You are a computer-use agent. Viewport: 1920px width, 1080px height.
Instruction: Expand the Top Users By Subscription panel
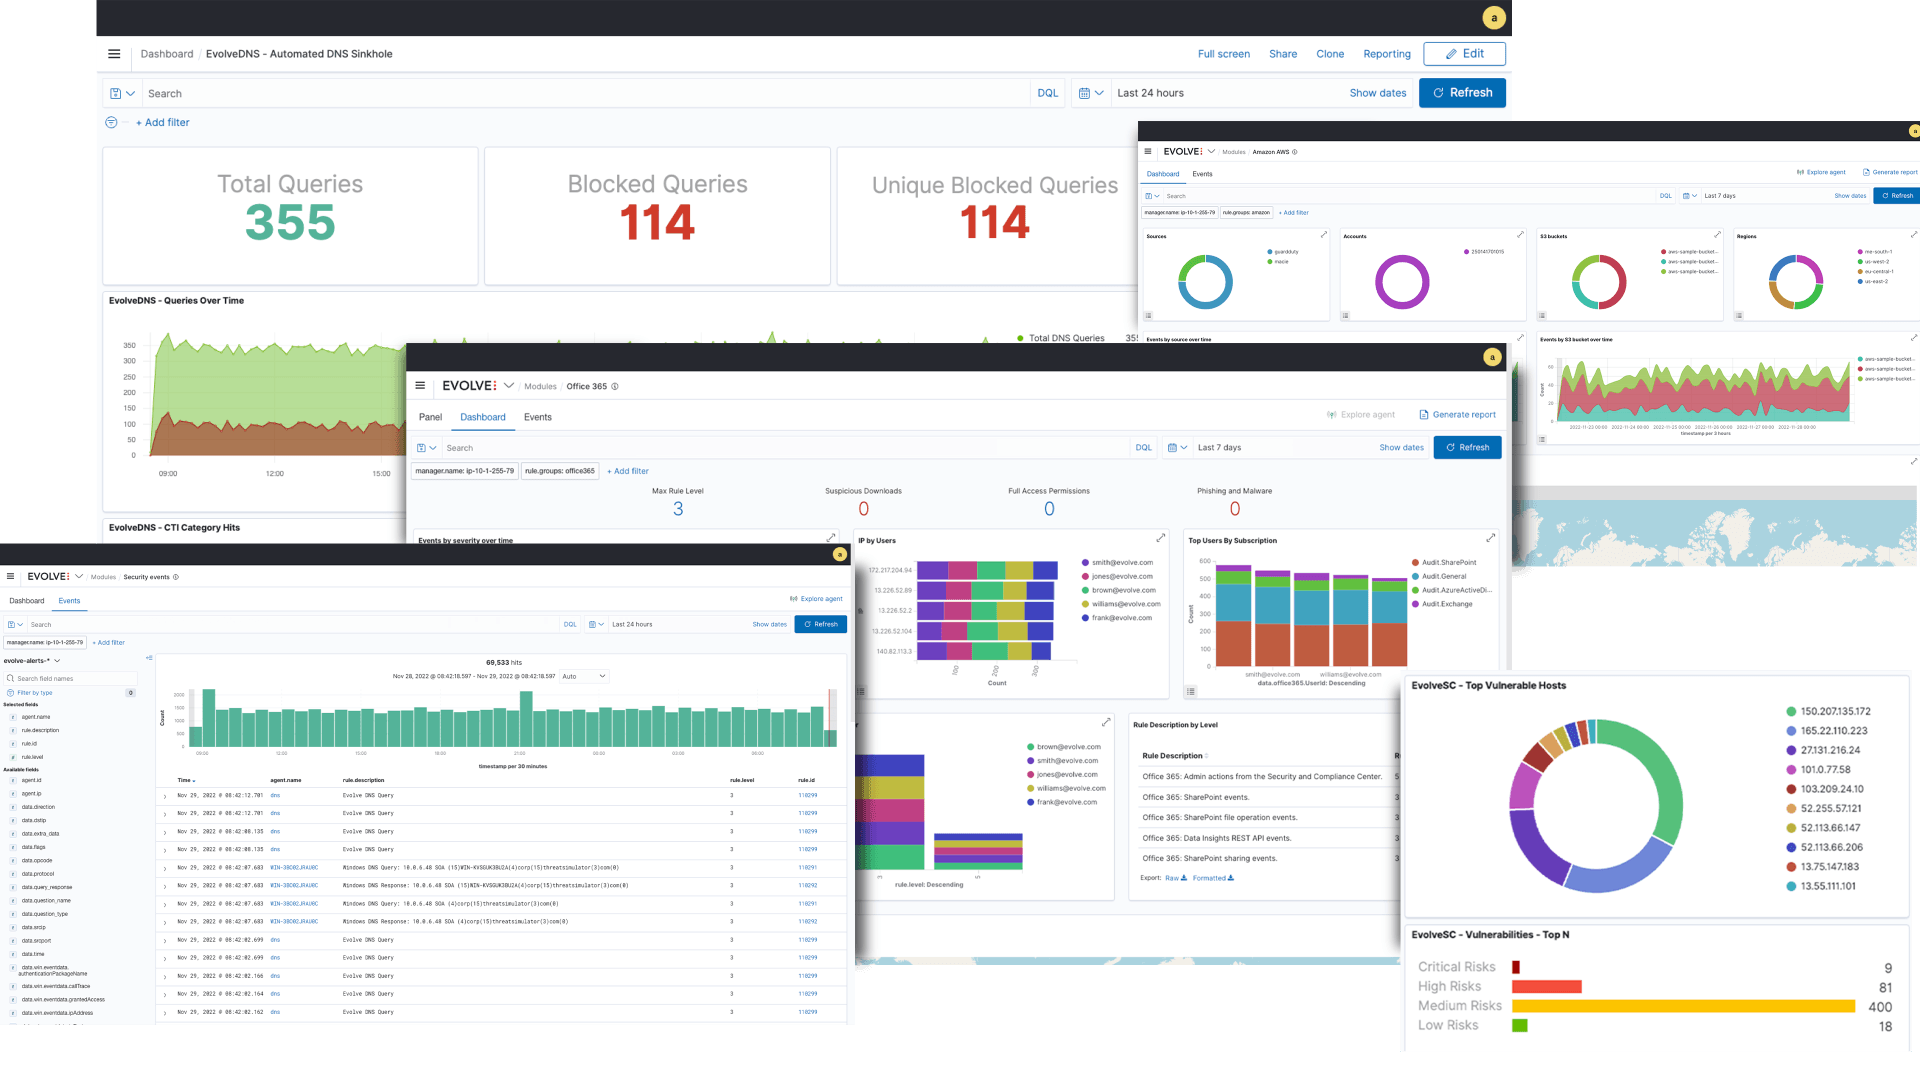click(1490, 538)
